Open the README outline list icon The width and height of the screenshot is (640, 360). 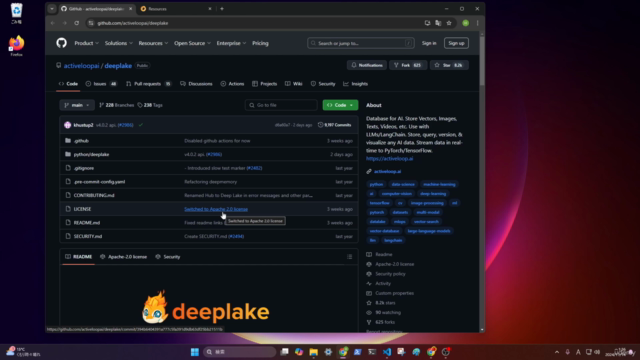coord(349,257)
